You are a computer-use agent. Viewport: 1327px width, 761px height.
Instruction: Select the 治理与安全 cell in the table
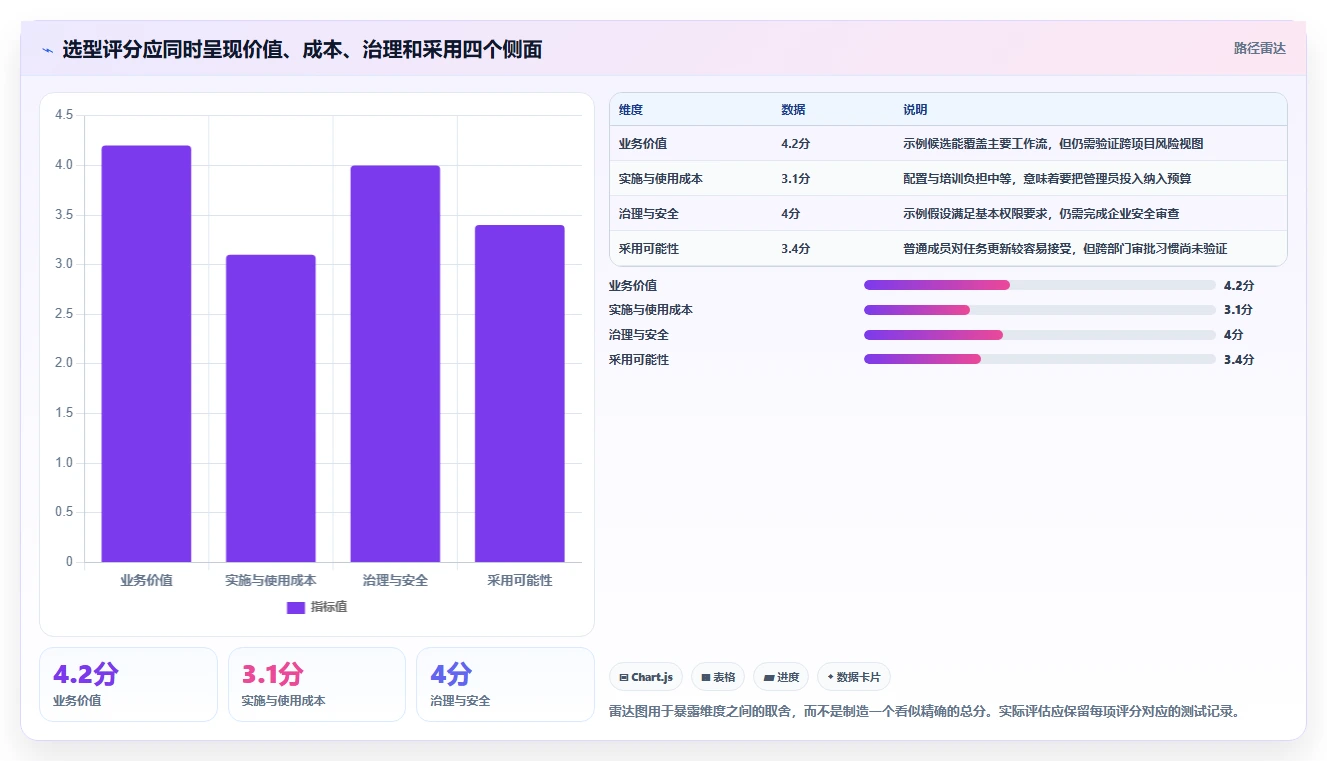click(x=649, y=214)
